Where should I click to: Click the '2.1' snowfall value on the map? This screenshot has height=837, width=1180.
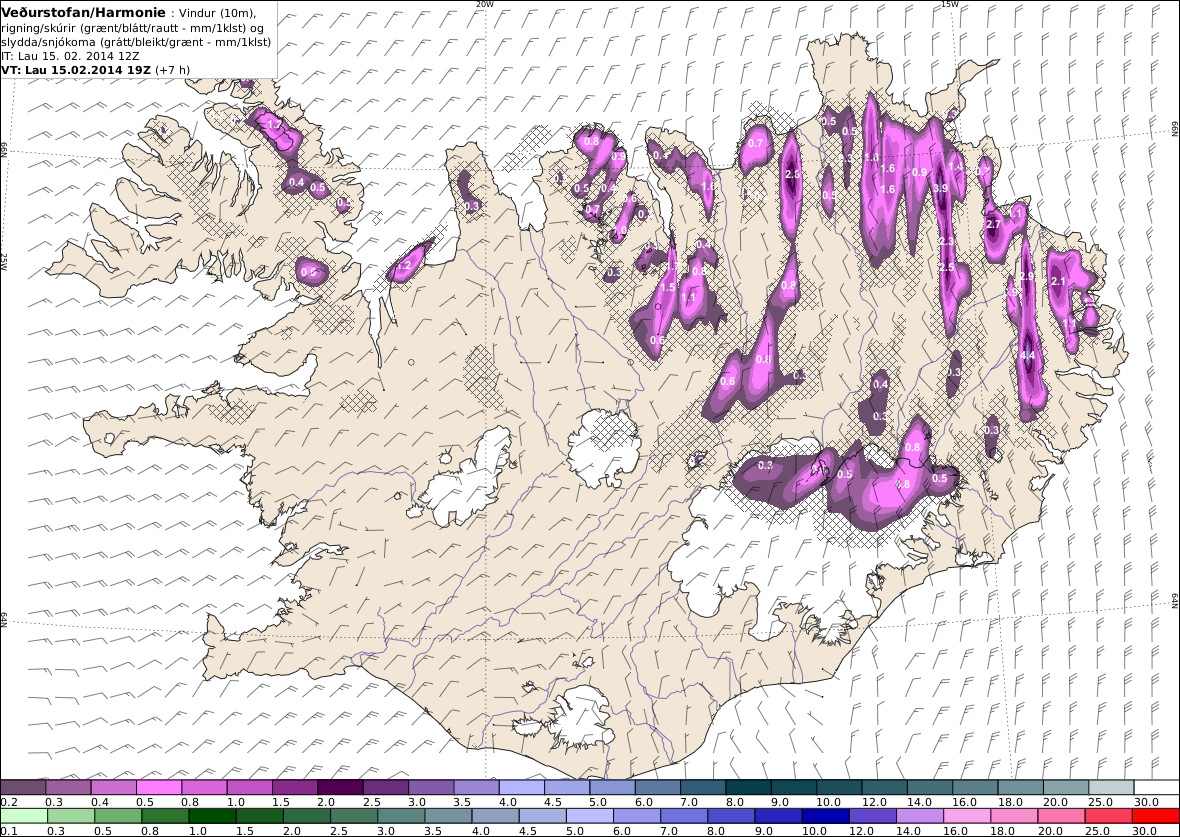(1058, 282)
